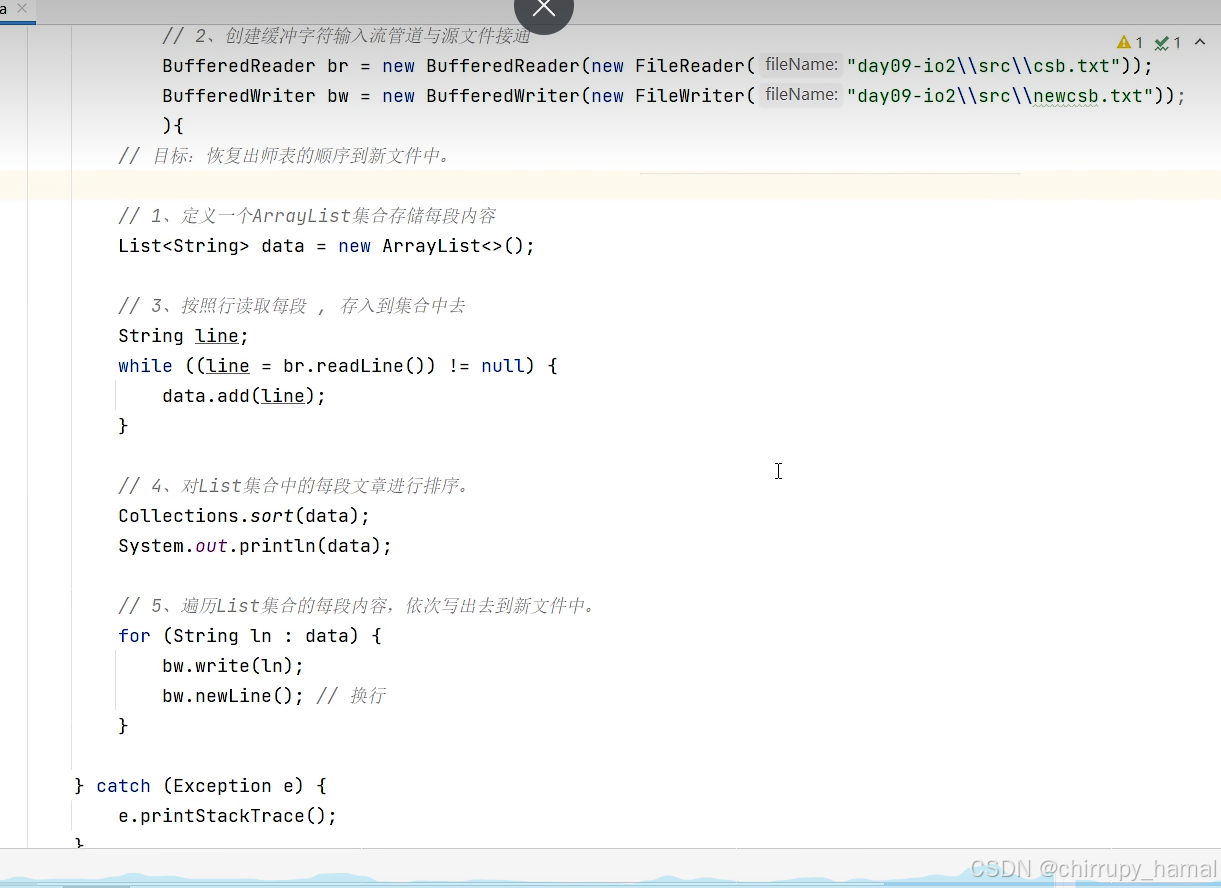
Task: Click the 'catch (Exception e)' clause
Action: point(200,786)
